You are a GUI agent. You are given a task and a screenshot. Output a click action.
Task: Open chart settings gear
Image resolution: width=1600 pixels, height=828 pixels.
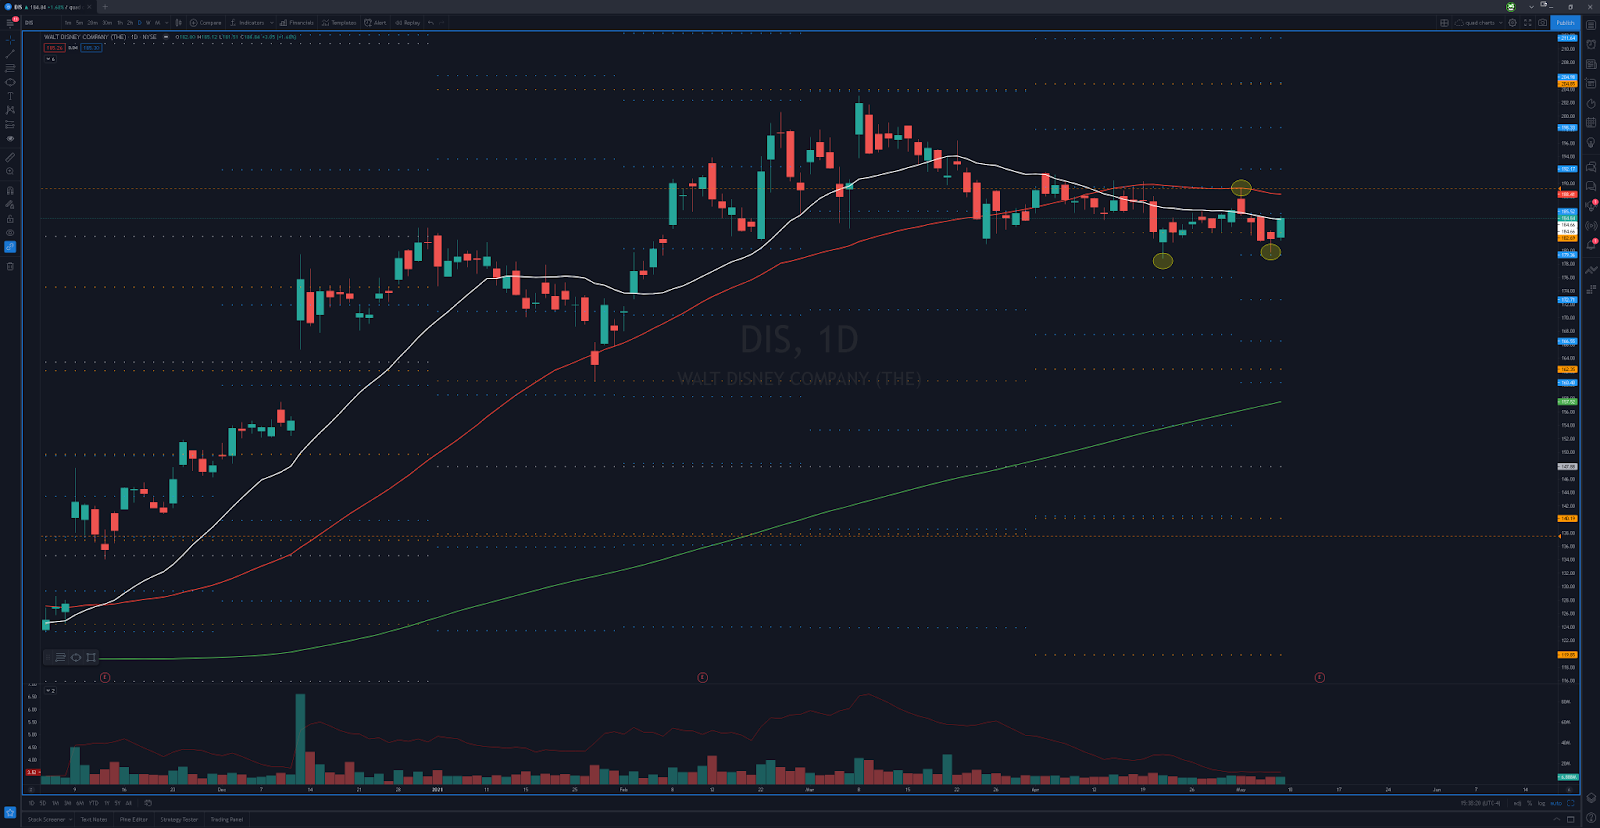[x=1512, y=22]
